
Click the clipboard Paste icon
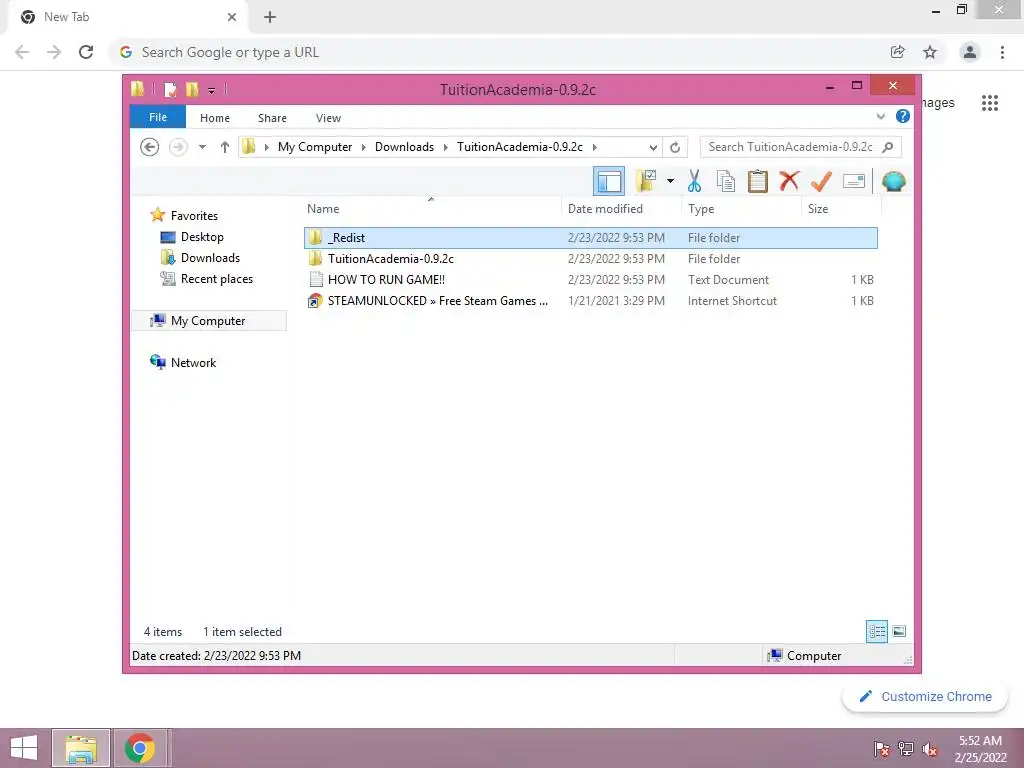[758, 181]
